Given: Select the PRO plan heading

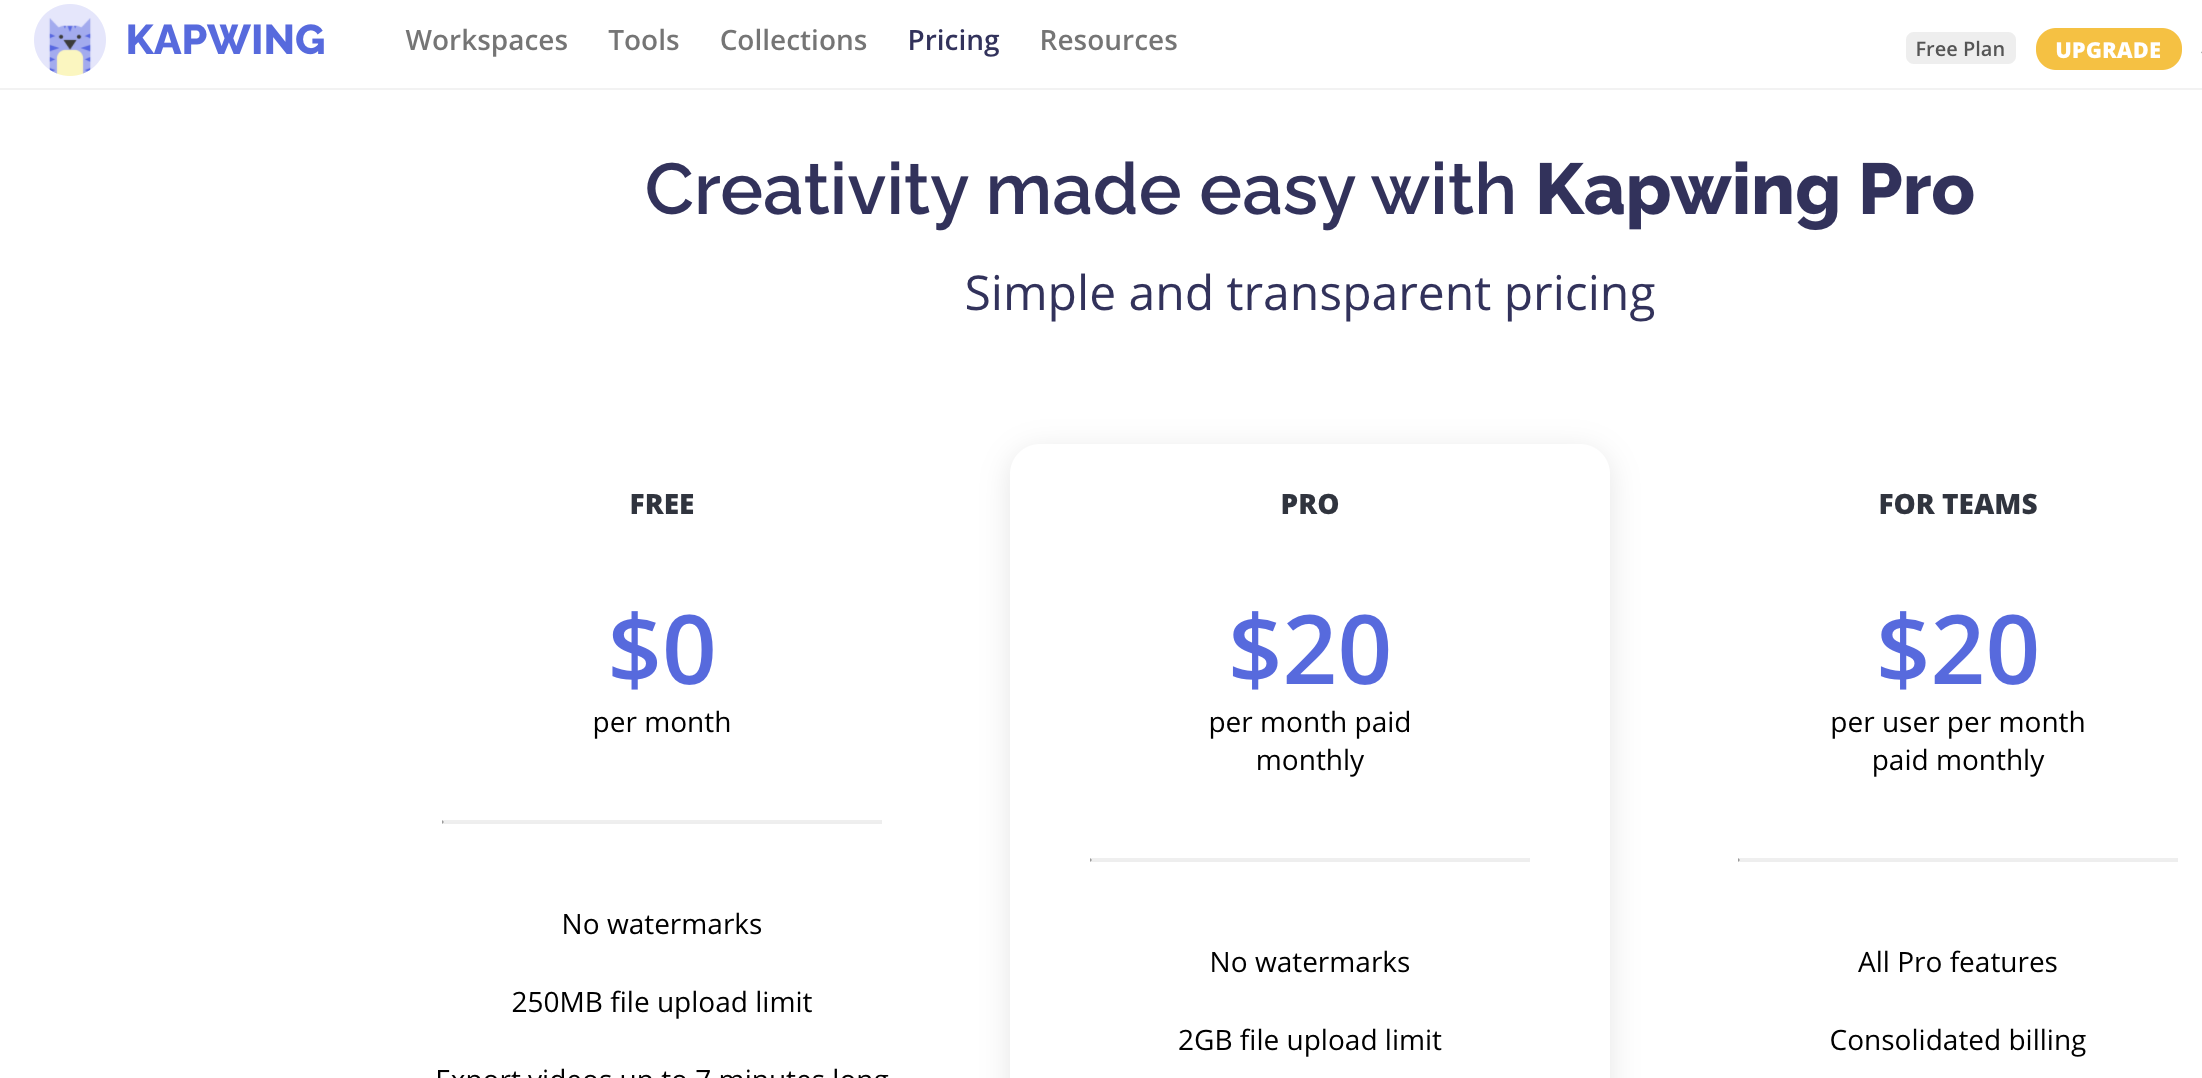Looking at the screenshot, I should coord(1310,504).
